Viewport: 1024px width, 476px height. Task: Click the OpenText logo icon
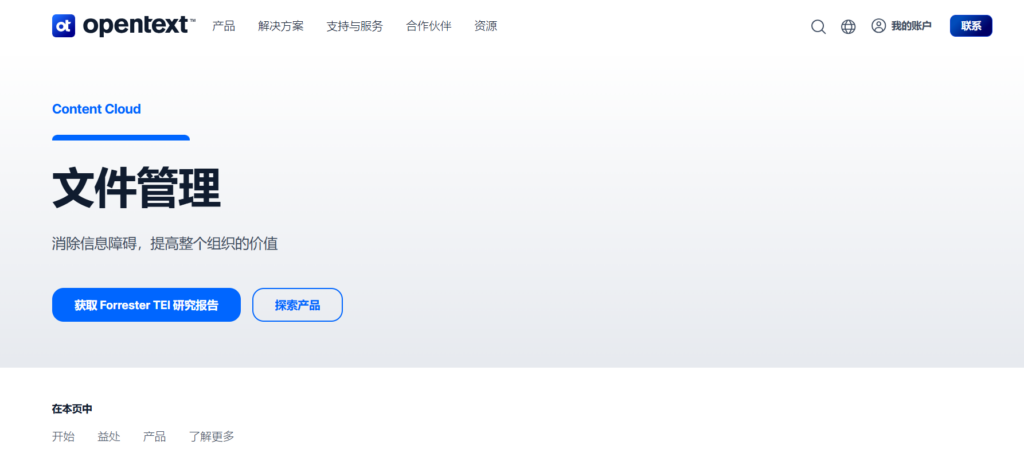click(x=64, y=26)
